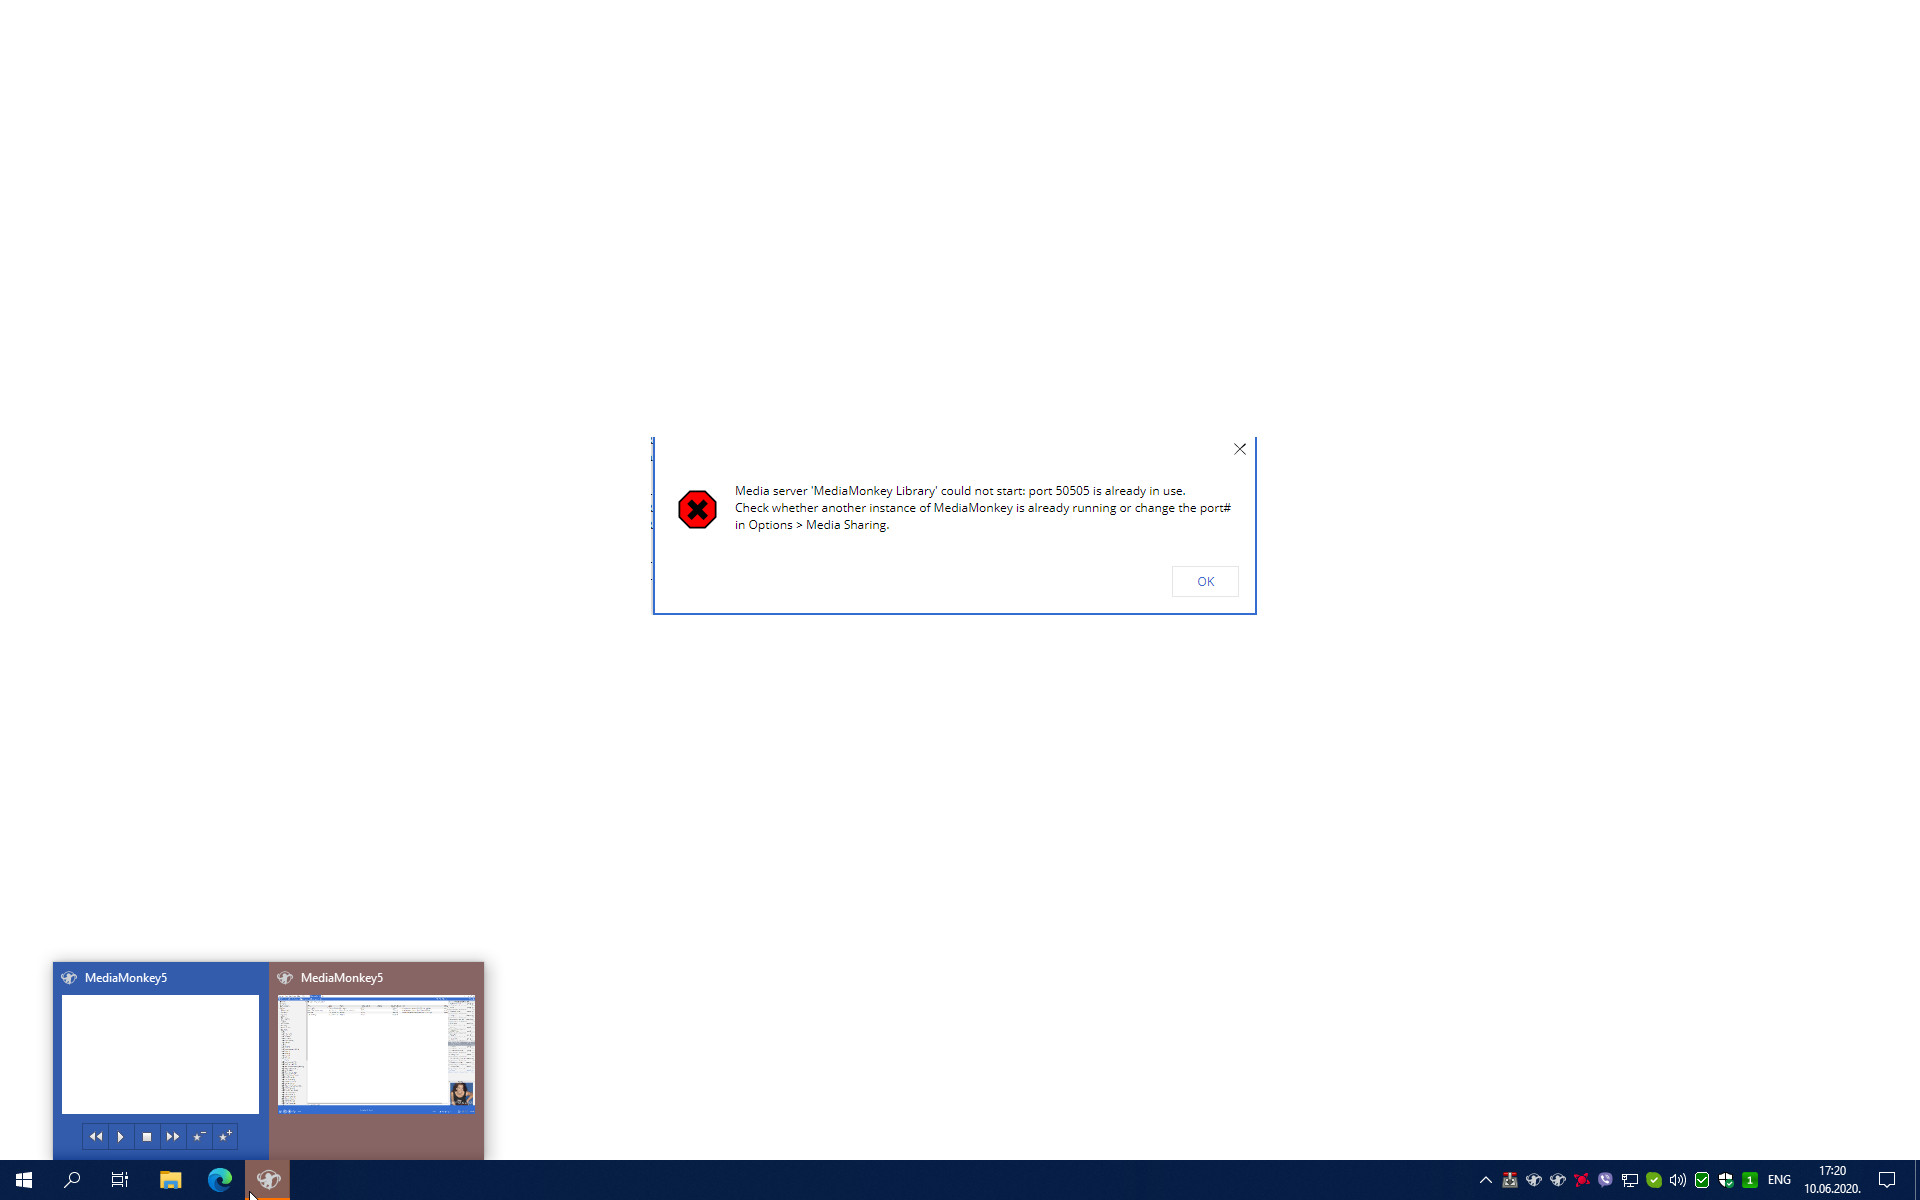Open the notification Action Center

pyautogui.click(x=1886, y=1180)
